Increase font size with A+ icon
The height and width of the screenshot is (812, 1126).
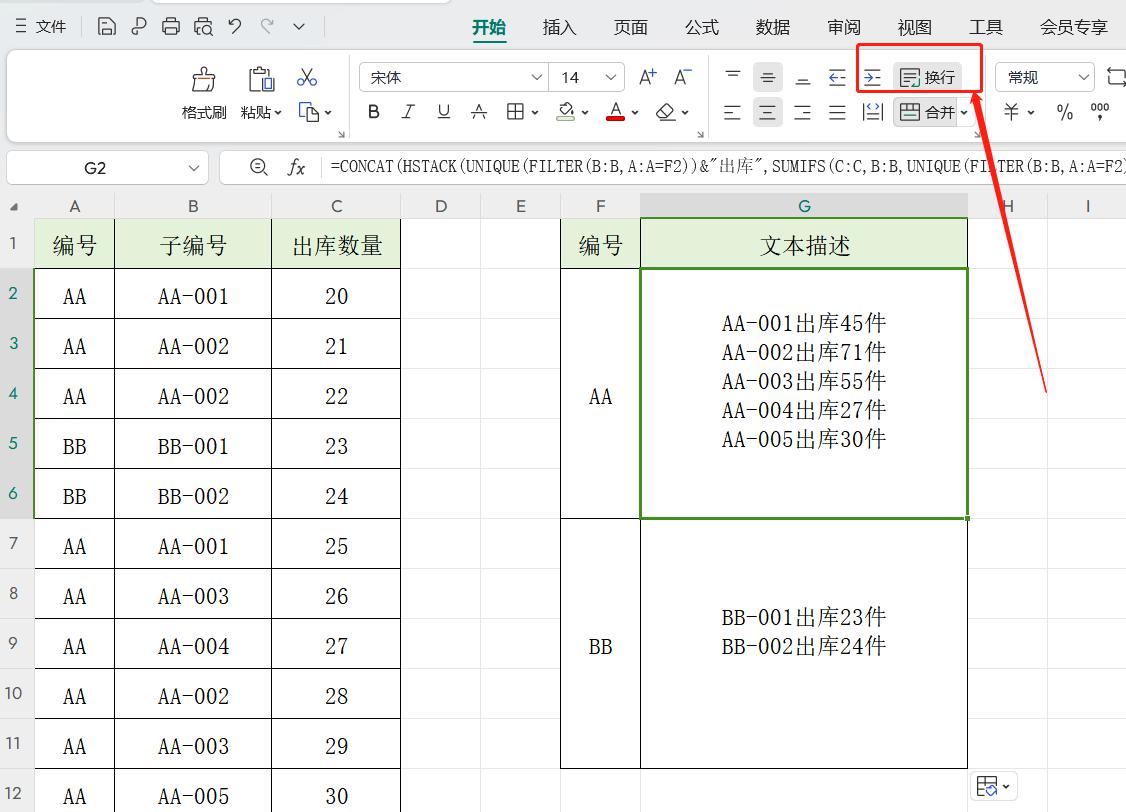pos(648,77)
